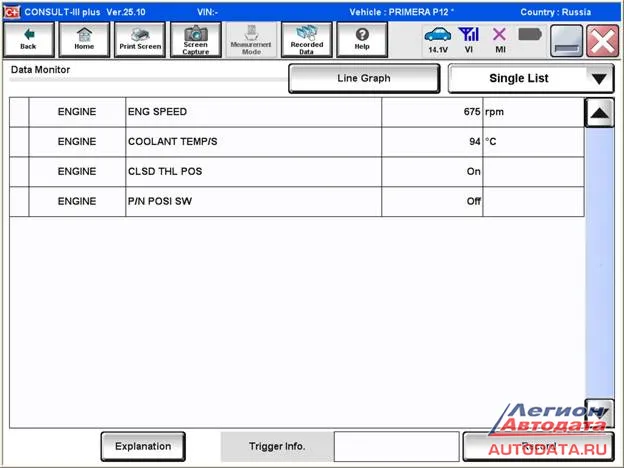Select the P/N POSI SW row
The height and width of the screenshot is (468, 624).
click(x=297, y=202)
